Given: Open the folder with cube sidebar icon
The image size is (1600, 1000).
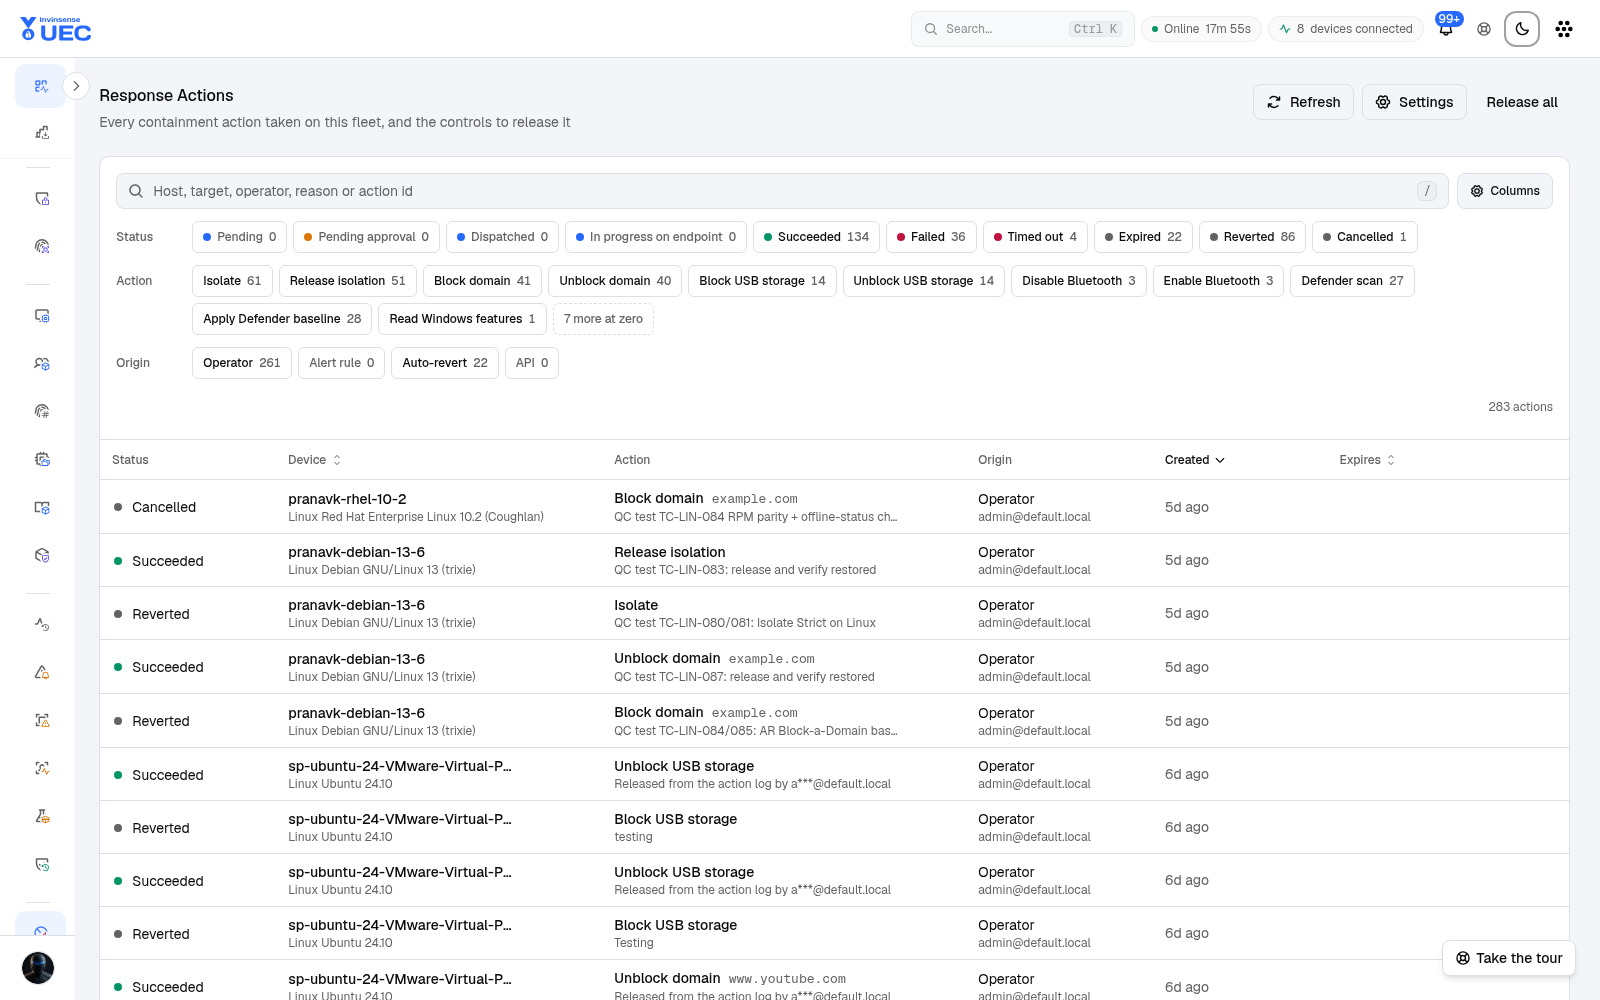Looking at the screenshot, I should (42, 507).
